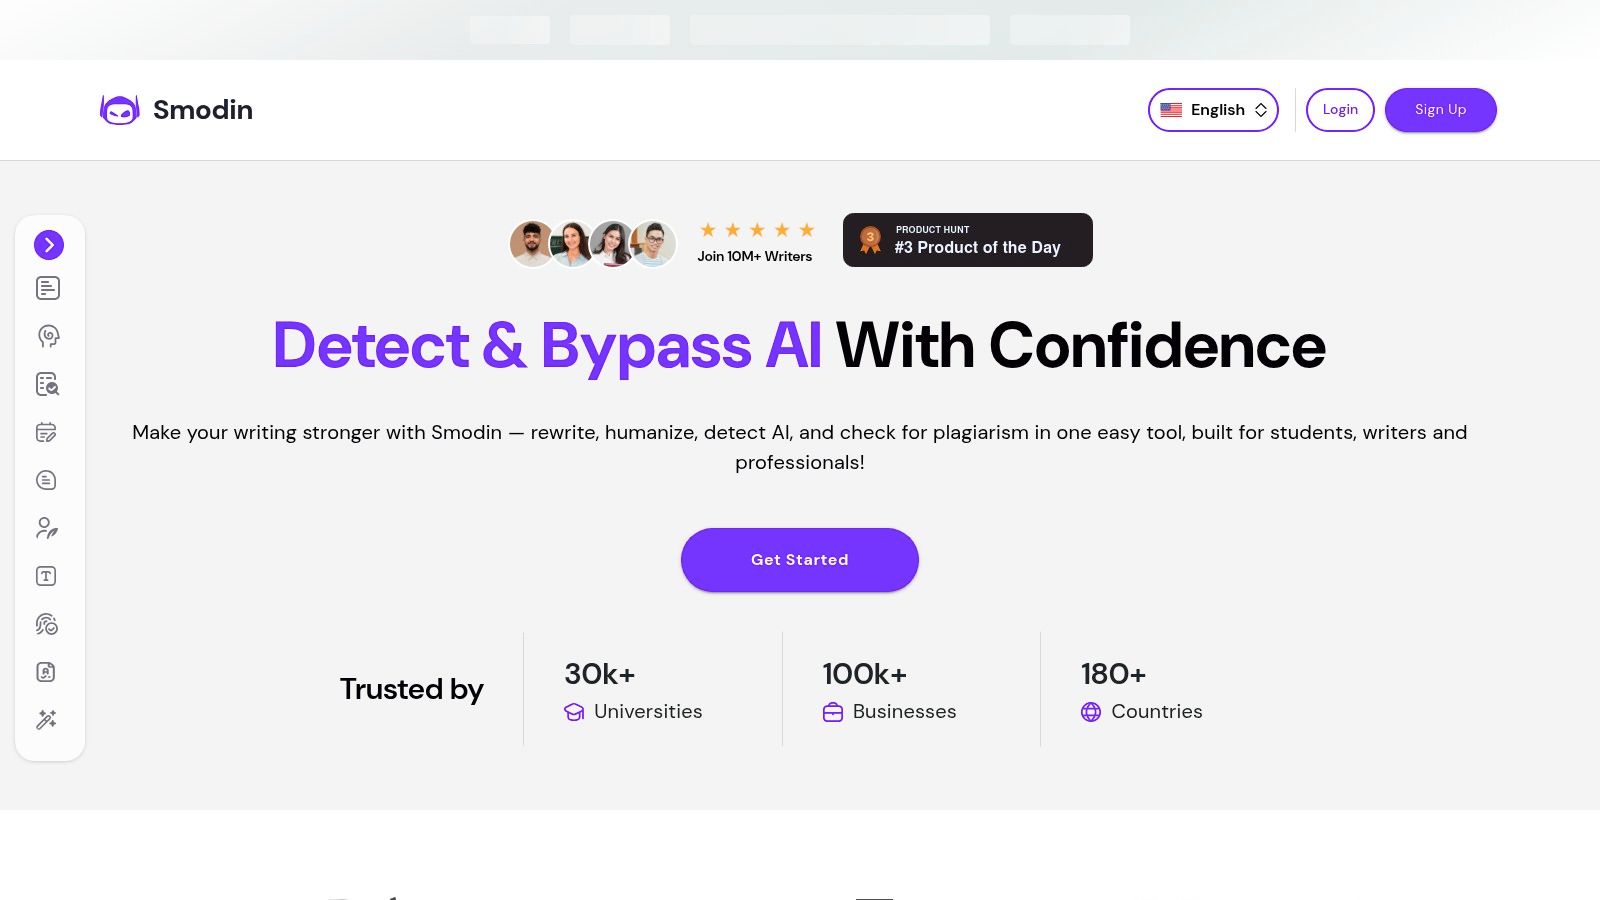Viewport: 1600px width, 900px height.
Task: Click the five-star rating
Action: pos(757,230)
